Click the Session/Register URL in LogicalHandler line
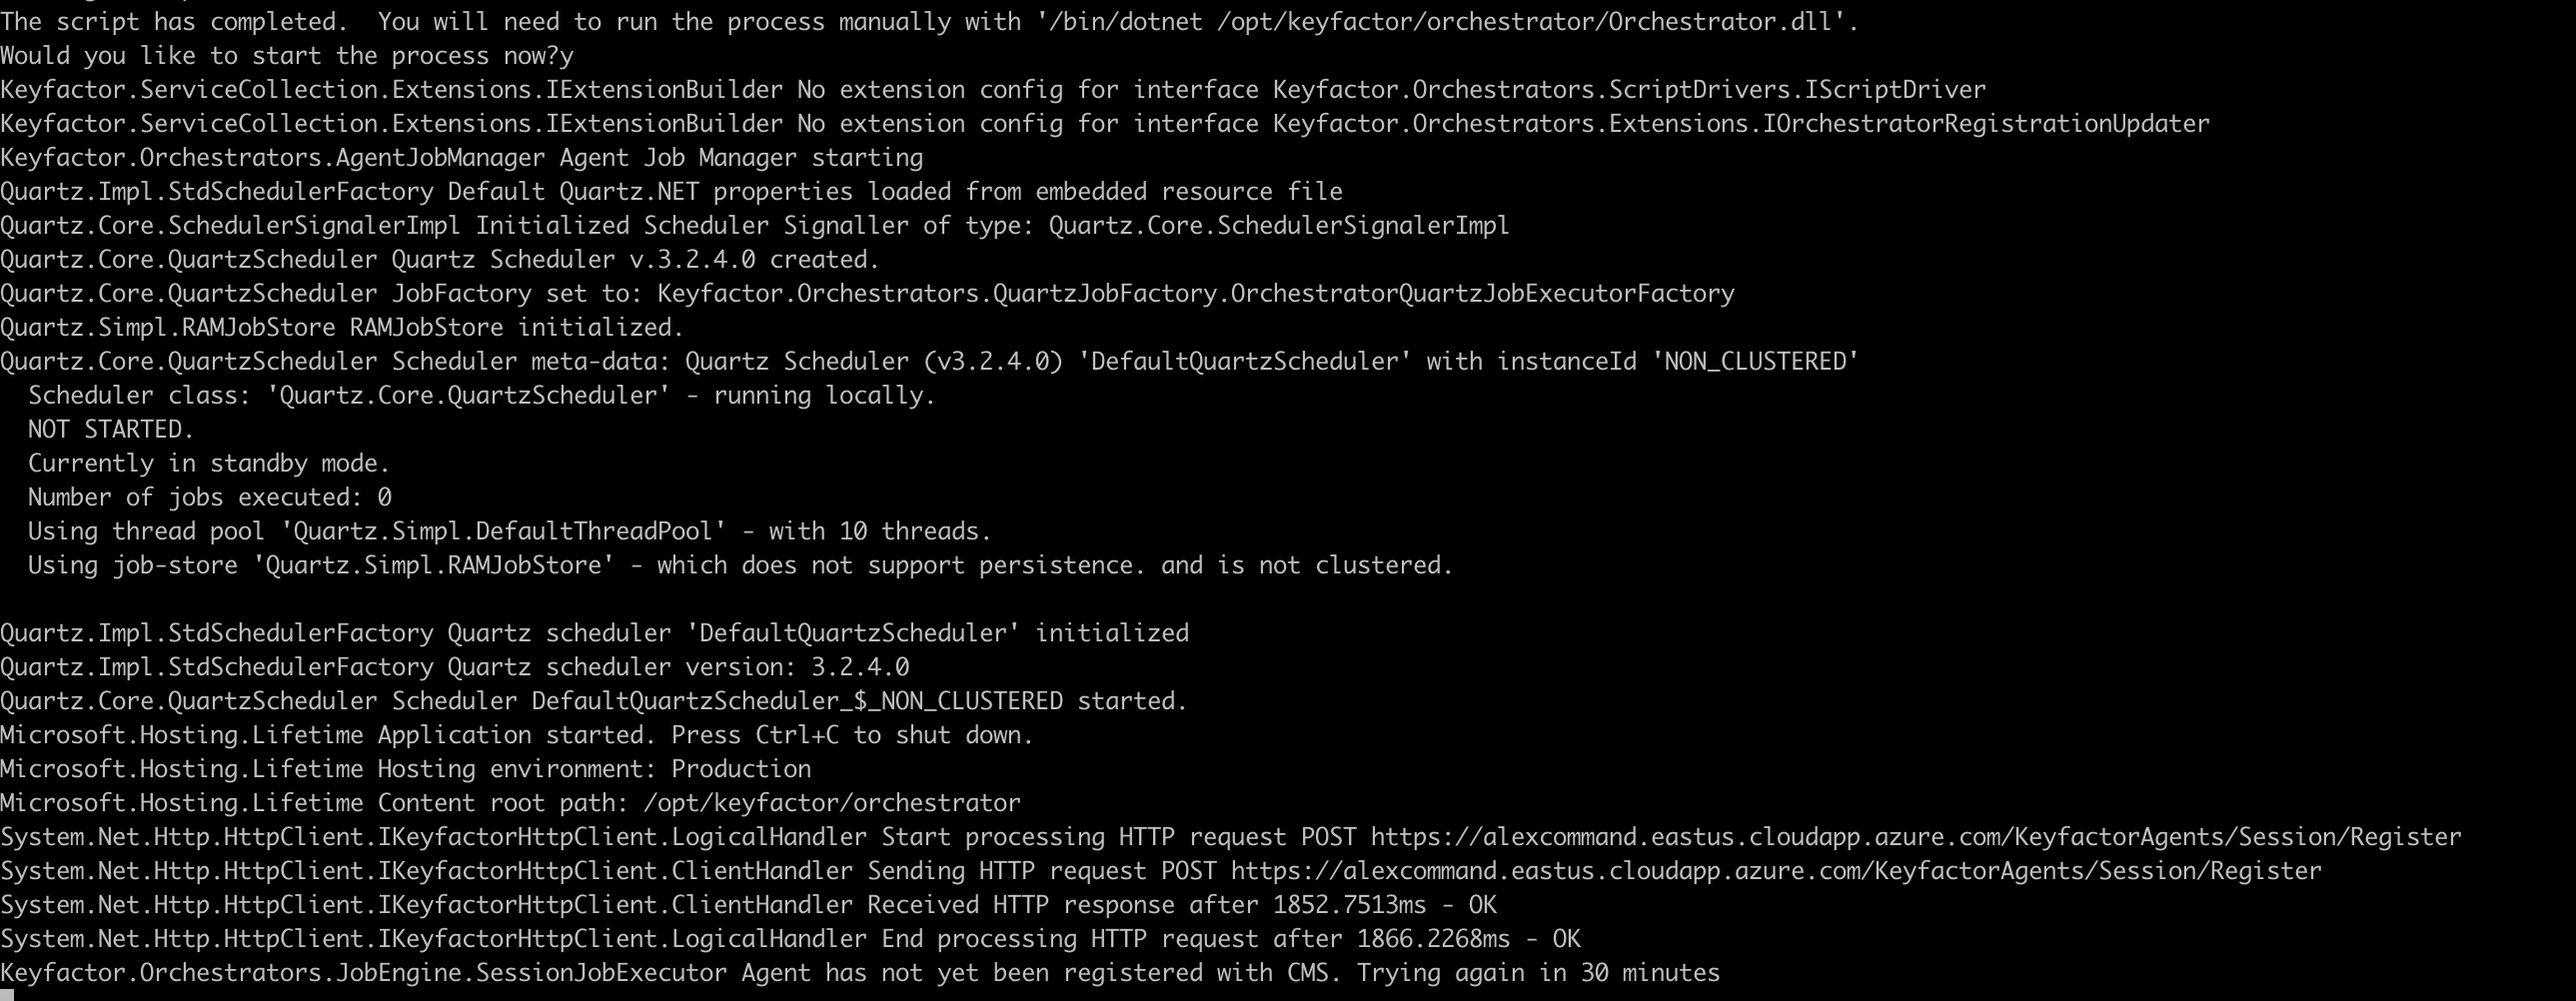Screen dimensions: 2576x1001 click(x=1915, y=837)
